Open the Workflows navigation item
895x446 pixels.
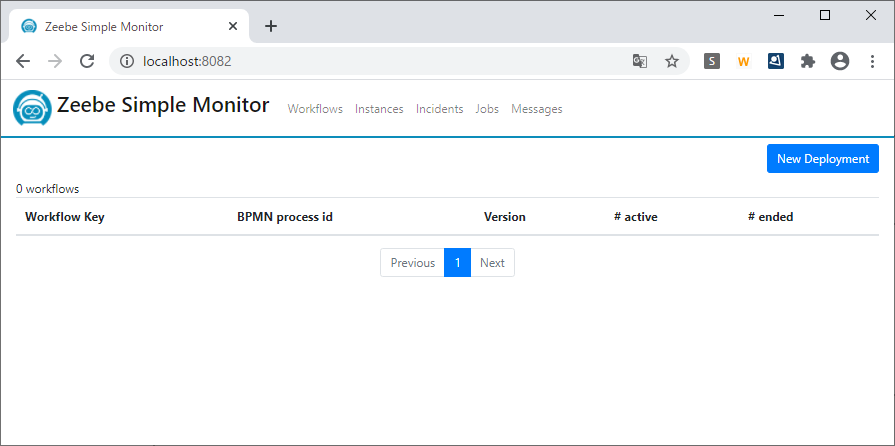[315, 109]
